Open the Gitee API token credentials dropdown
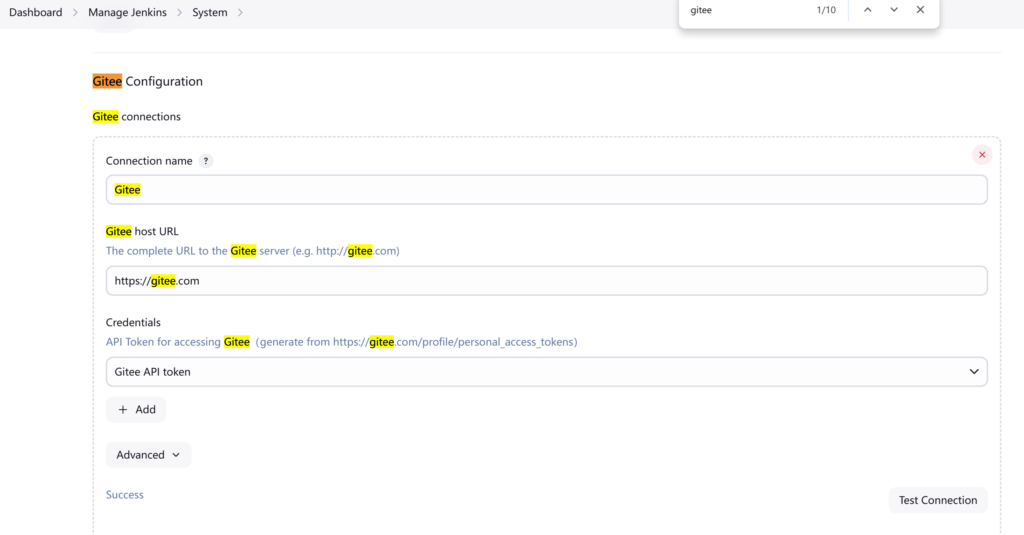 point(547,372)
